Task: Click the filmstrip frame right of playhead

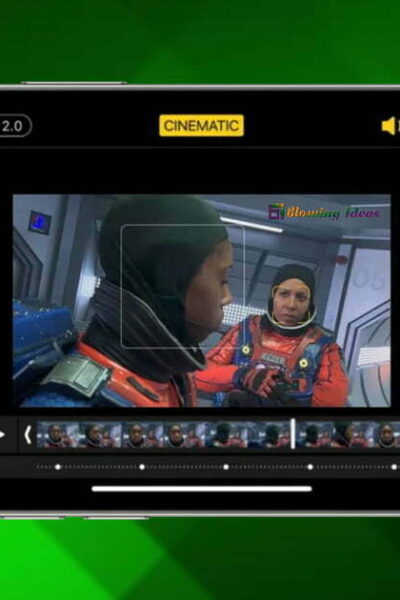Action: pos(316,435)
